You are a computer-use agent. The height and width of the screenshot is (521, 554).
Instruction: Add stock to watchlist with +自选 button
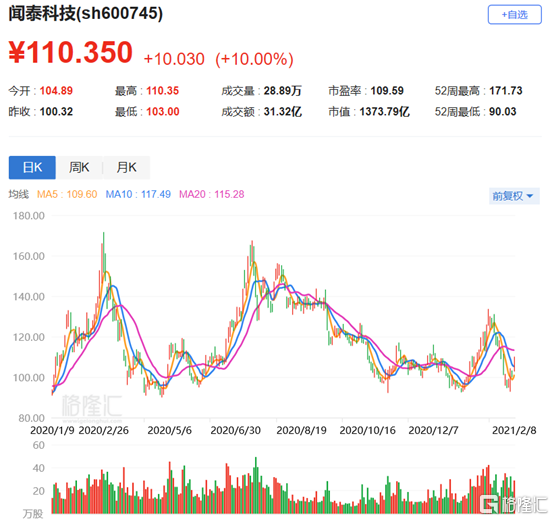(x=514, y=15)
